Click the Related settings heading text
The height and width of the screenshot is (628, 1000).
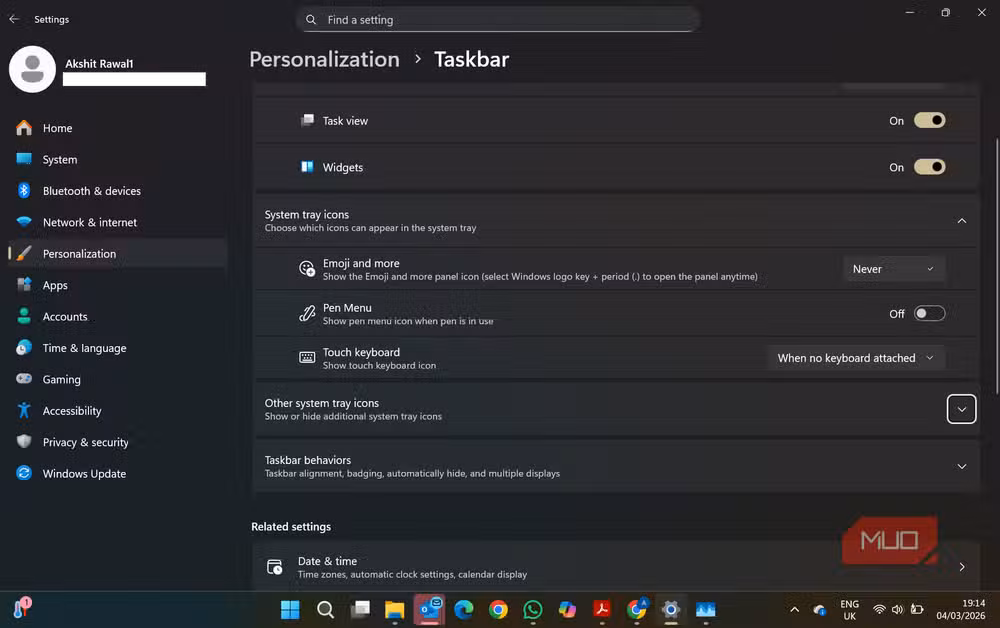click(x=291, y=527)
